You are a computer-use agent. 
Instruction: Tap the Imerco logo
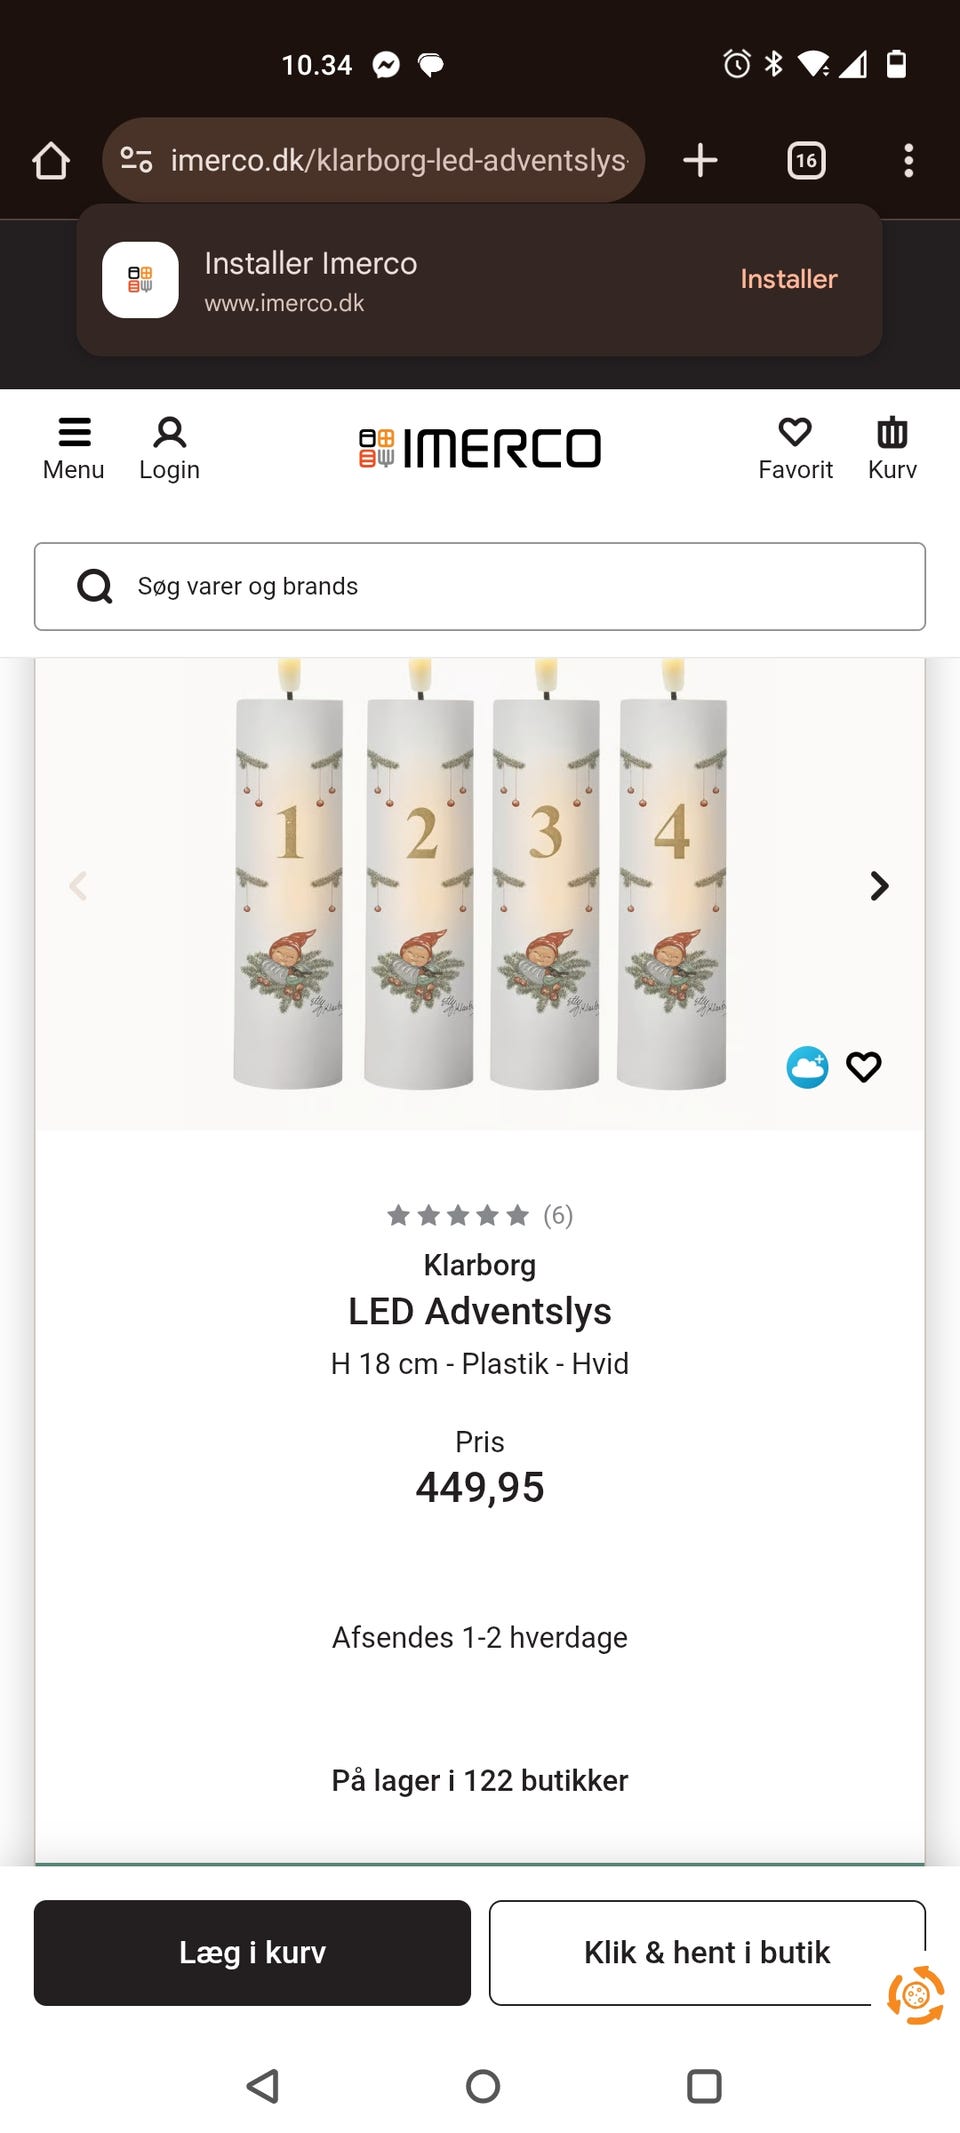pos(480,448)
